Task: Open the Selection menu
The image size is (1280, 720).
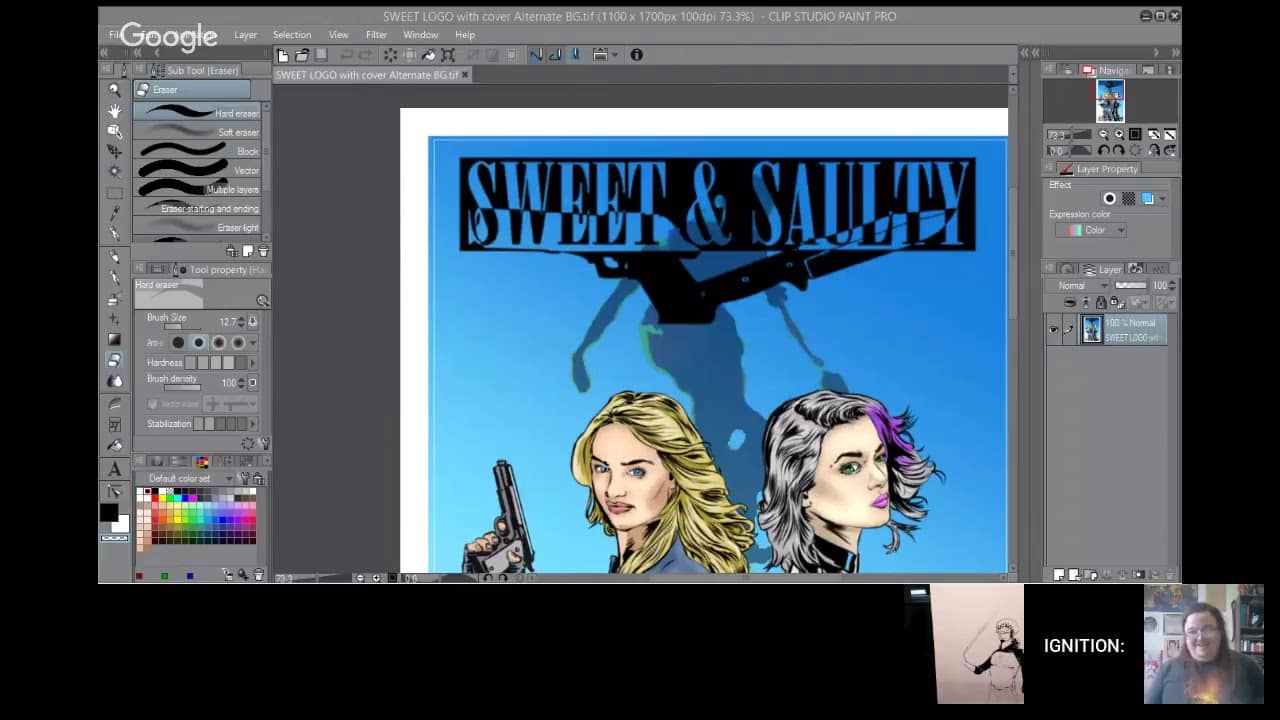Action: tap(292, 35)
